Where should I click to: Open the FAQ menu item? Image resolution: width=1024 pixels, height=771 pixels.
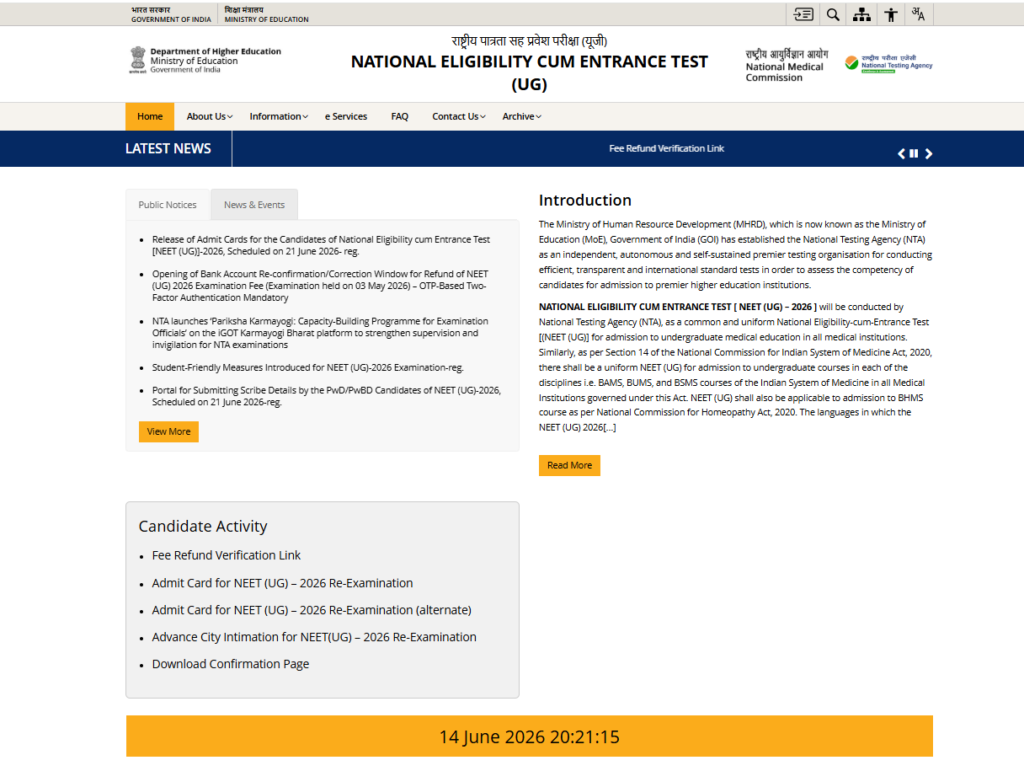(x=400, y=116)
